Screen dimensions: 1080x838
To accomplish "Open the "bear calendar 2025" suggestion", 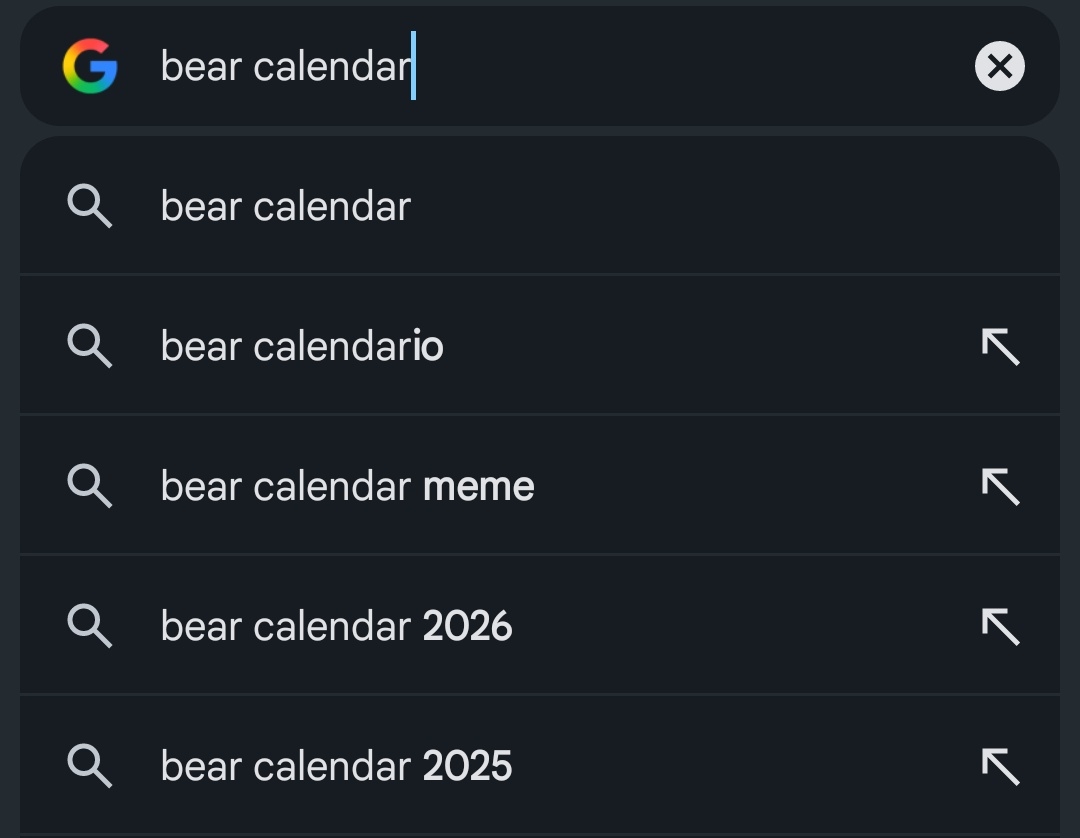I will coord(336,767).
